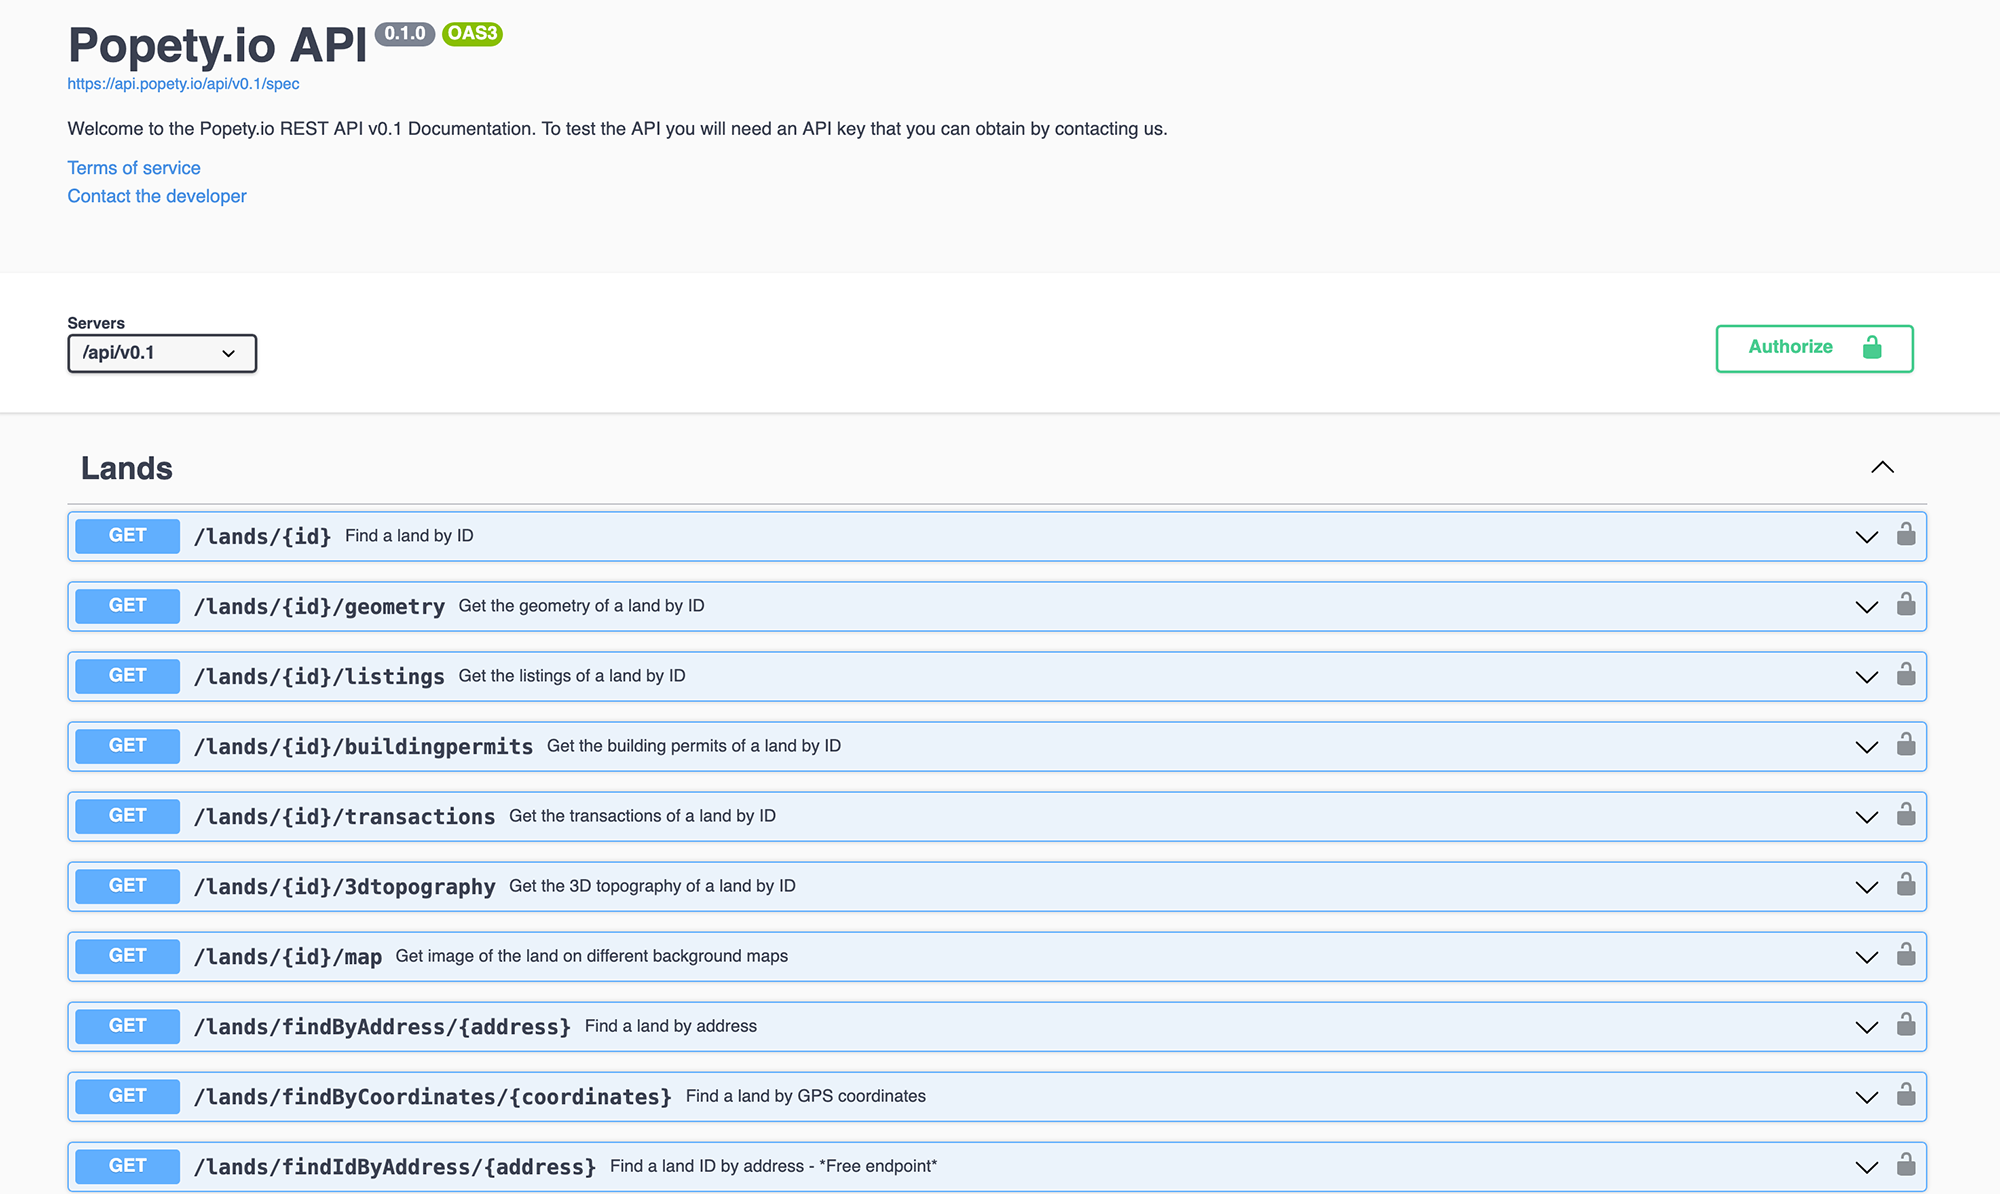Open the api.popety.io spec URL link
This screenshot has height=1194, width=2000.
click(183, 84)
